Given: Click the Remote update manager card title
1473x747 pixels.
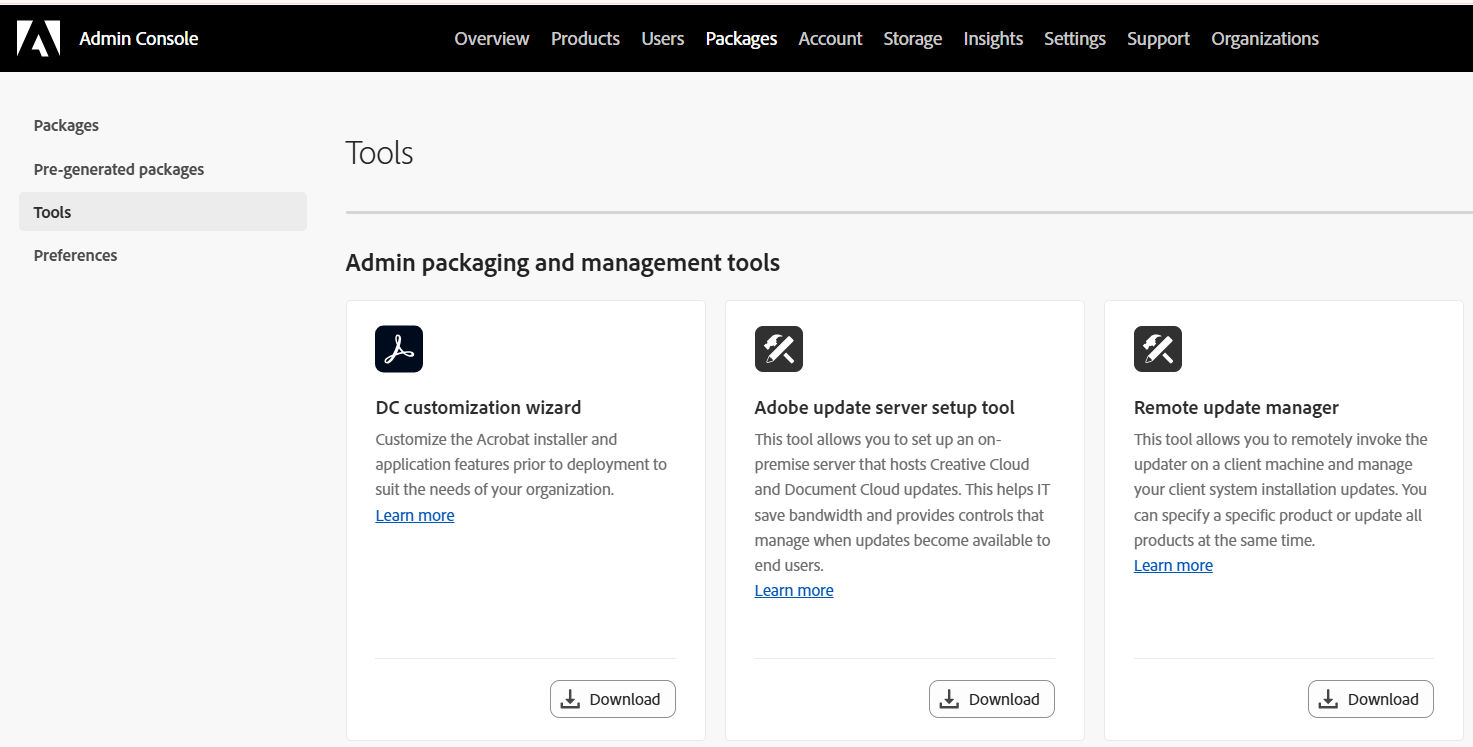Looking at the screenshot, I should [1236, 407].
